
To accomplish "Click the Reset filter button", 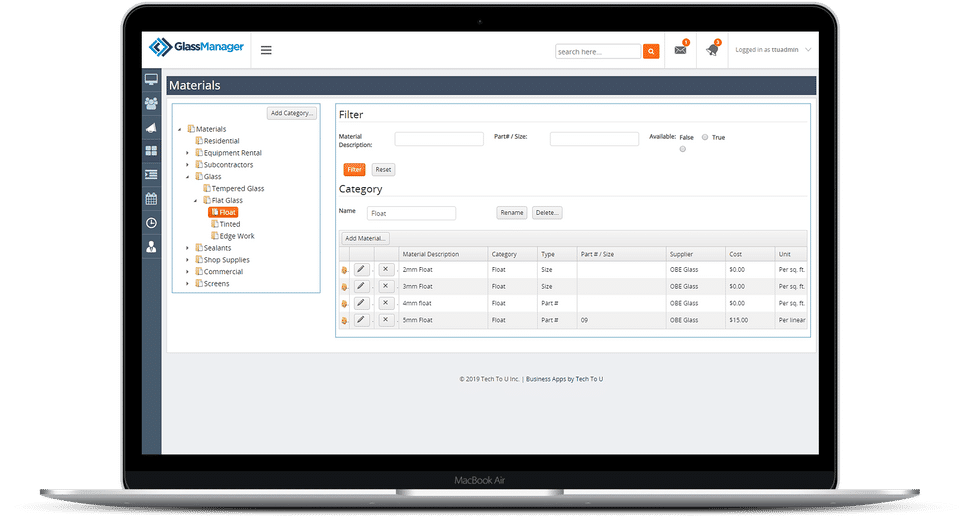I will click(x=383, y=170).
